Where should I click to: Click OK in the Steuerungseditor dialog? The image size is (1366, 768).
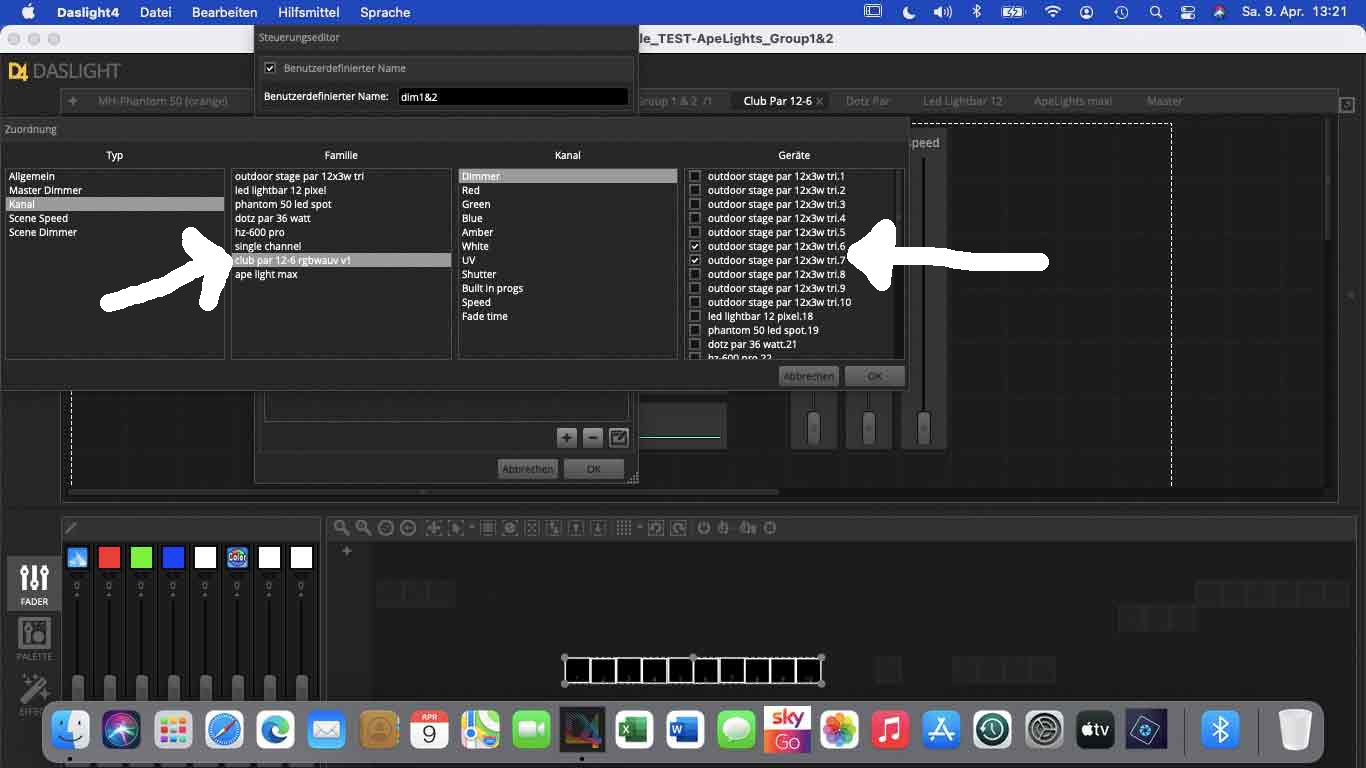pos(593,469)
